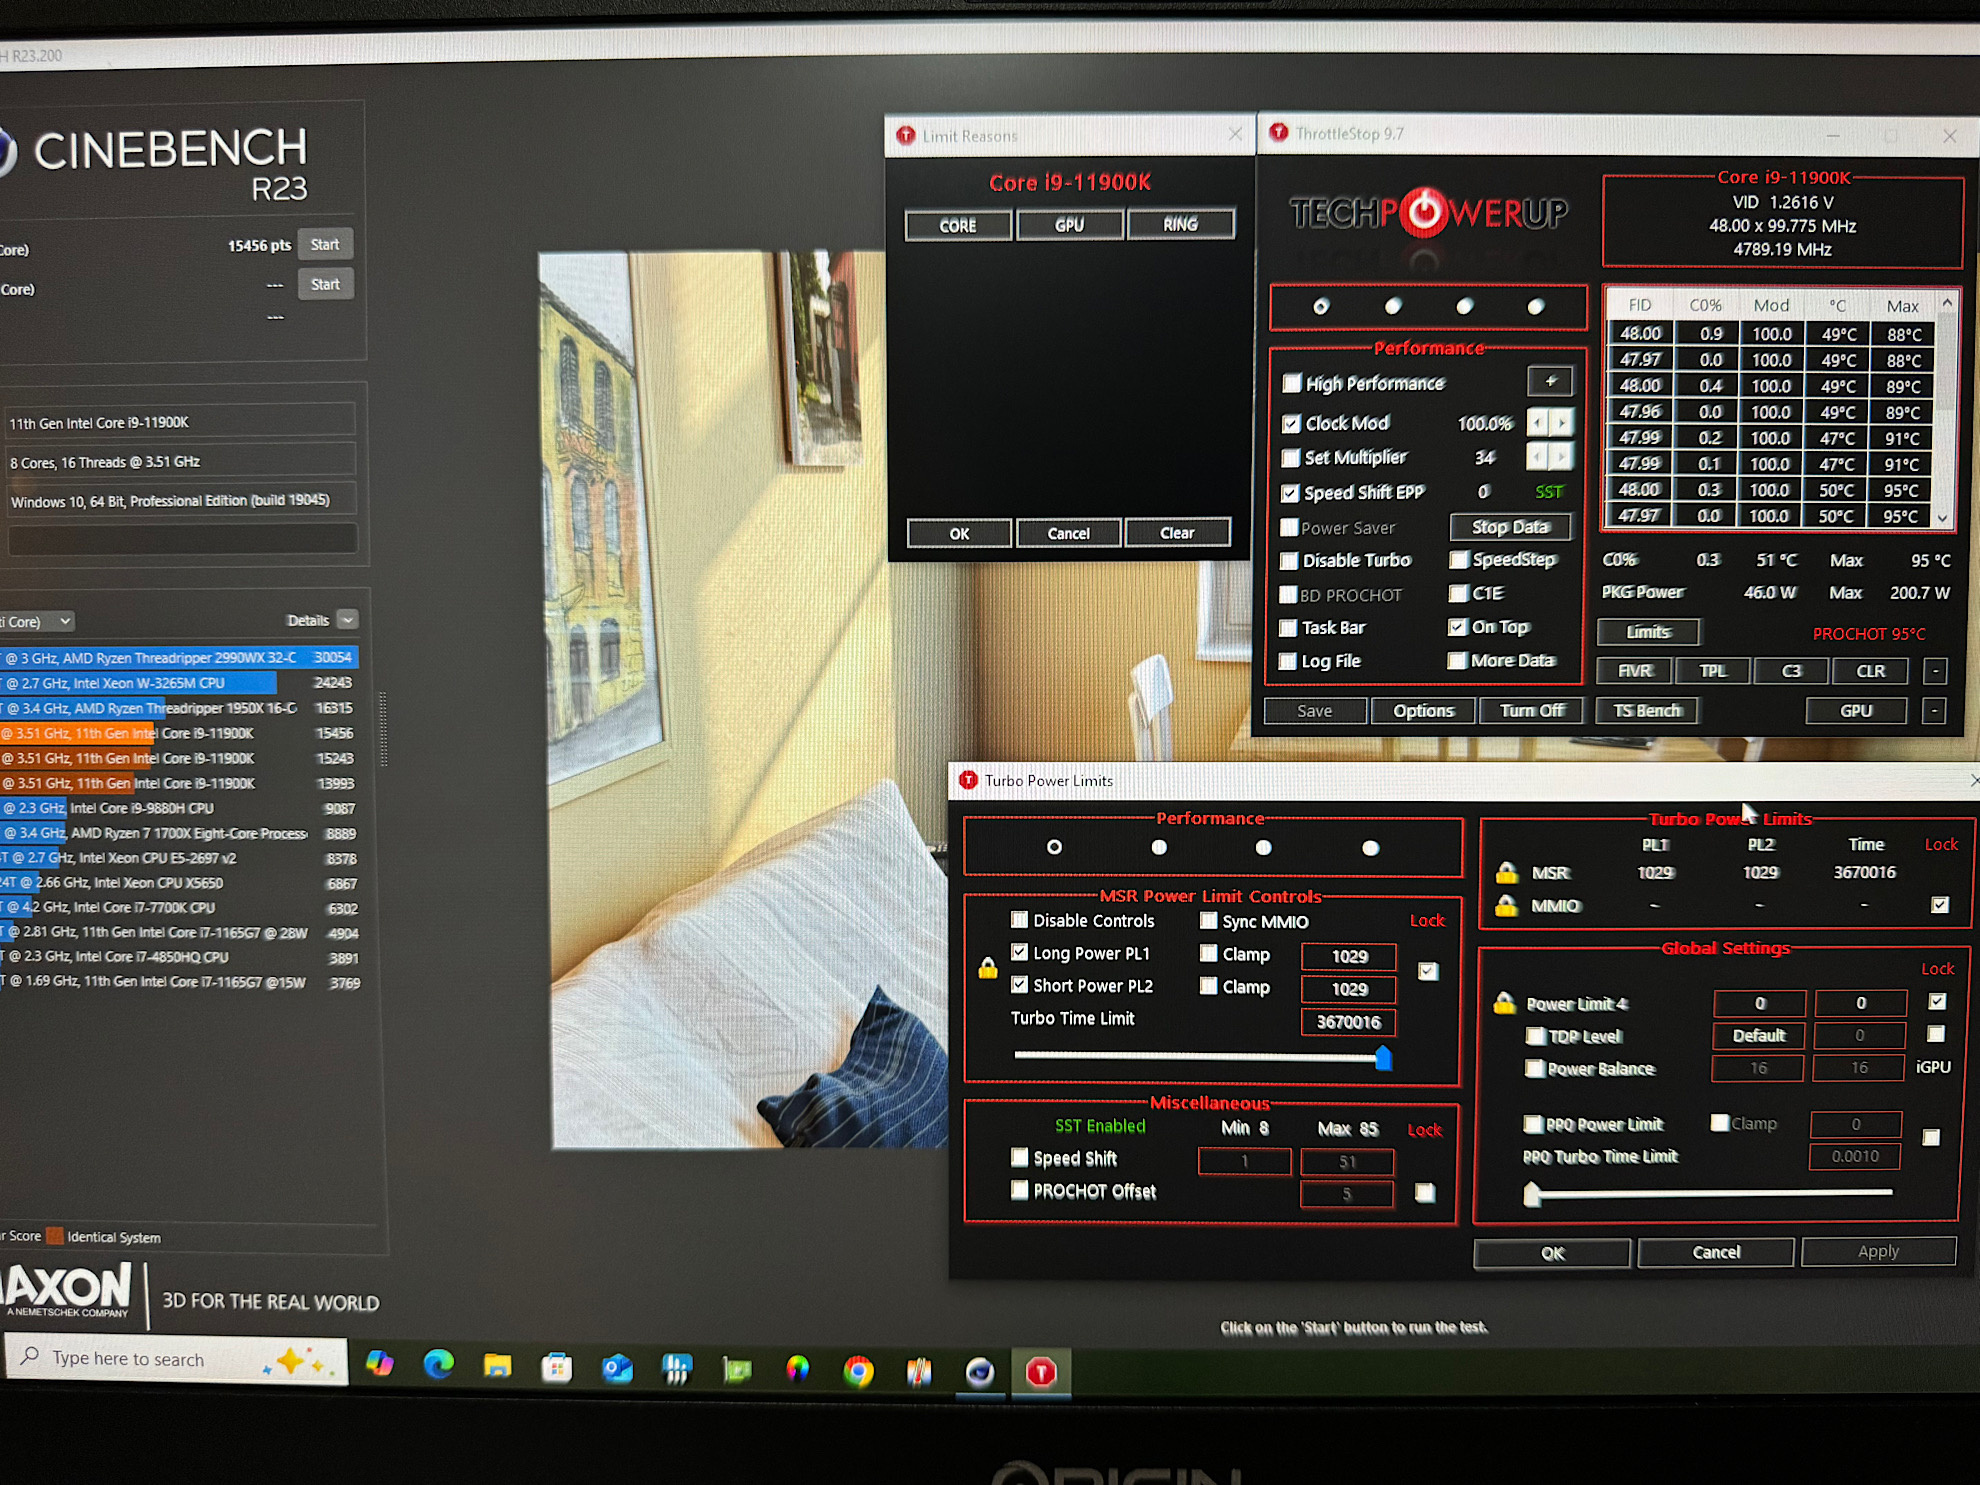Toggle the Clock Mod checkbox
The width and height of the screenshot is (1980, 1485).
tap(1291, 423)
